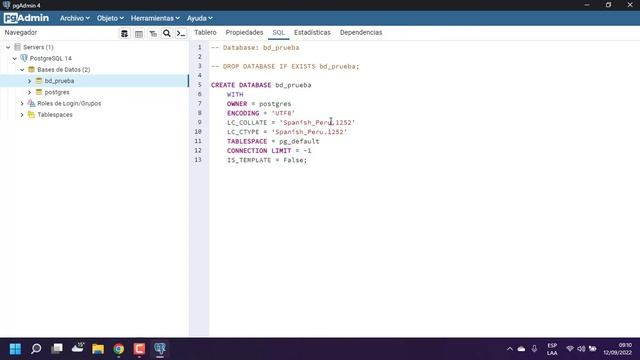640x360 pixels.
Task: Click the ENCODING = 'UTF8' line
Action: 261,113
